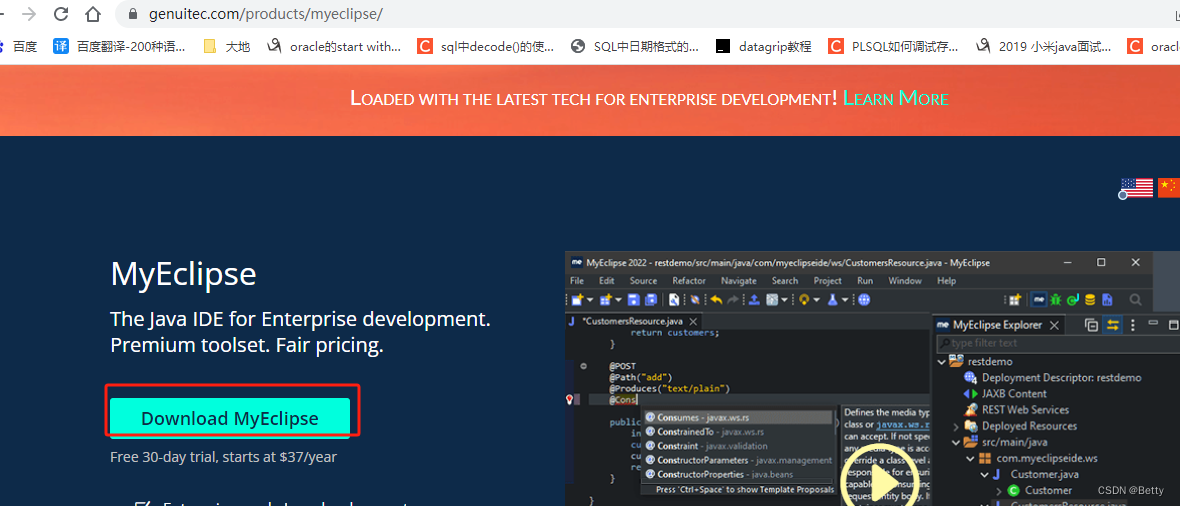The width and height of the screenshot is (1180, 506).
Task: Open the Edit menu in MyEclipse
Action: click(607, 281)
